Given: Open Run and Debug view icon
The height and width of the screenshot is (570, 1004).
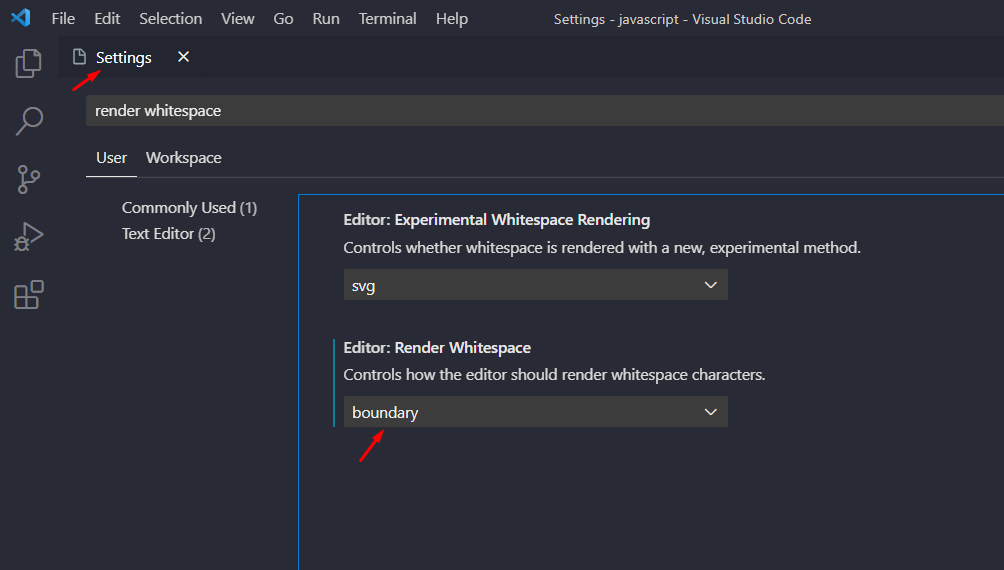Looking at the screenshot, I should 29,237.
